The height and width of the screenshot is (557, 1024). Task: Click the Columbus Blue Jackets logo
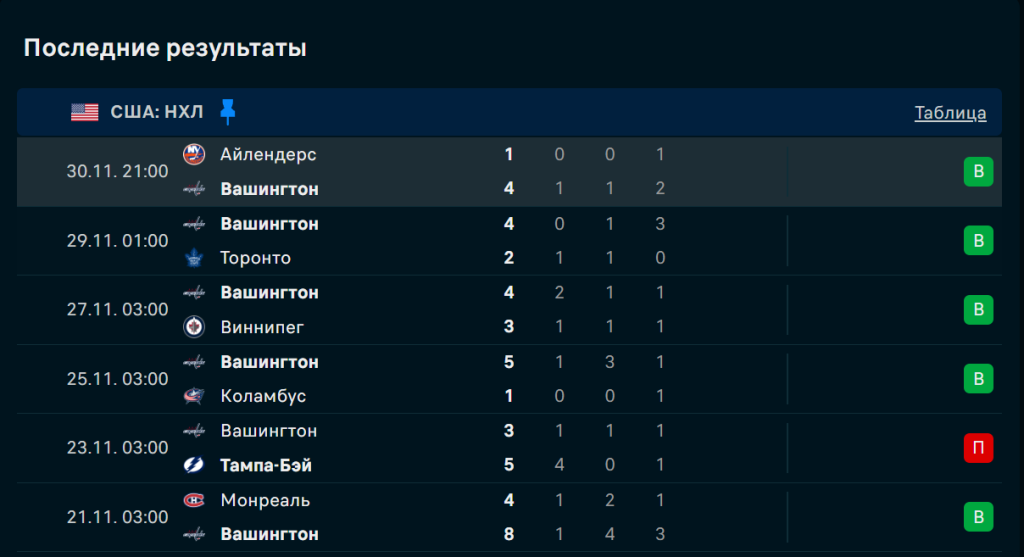click(x=194, y=396)
